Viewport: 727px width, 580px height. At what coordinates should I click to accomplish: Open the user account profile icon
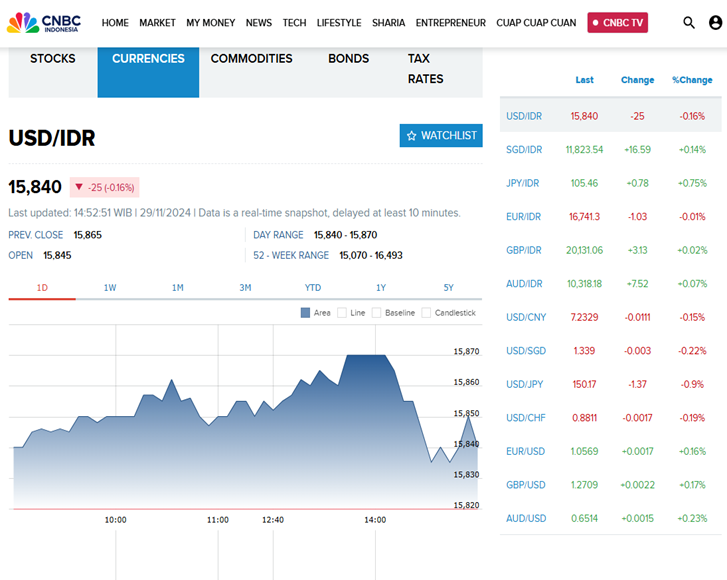pos(715,22)
